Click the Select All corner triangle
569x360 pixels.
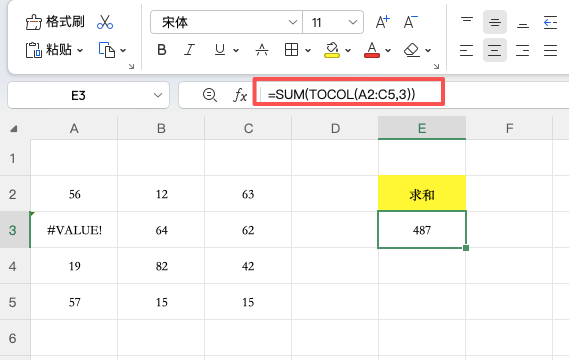pos(14,129)
